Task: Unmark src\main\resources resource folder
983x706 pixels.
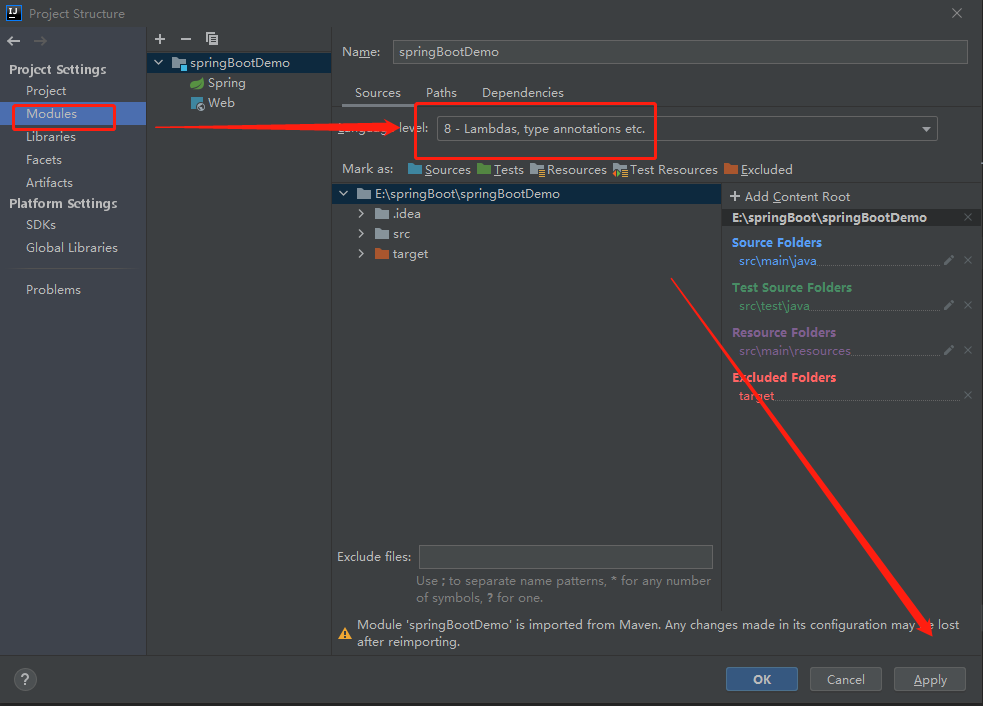Action: [968, 350]
